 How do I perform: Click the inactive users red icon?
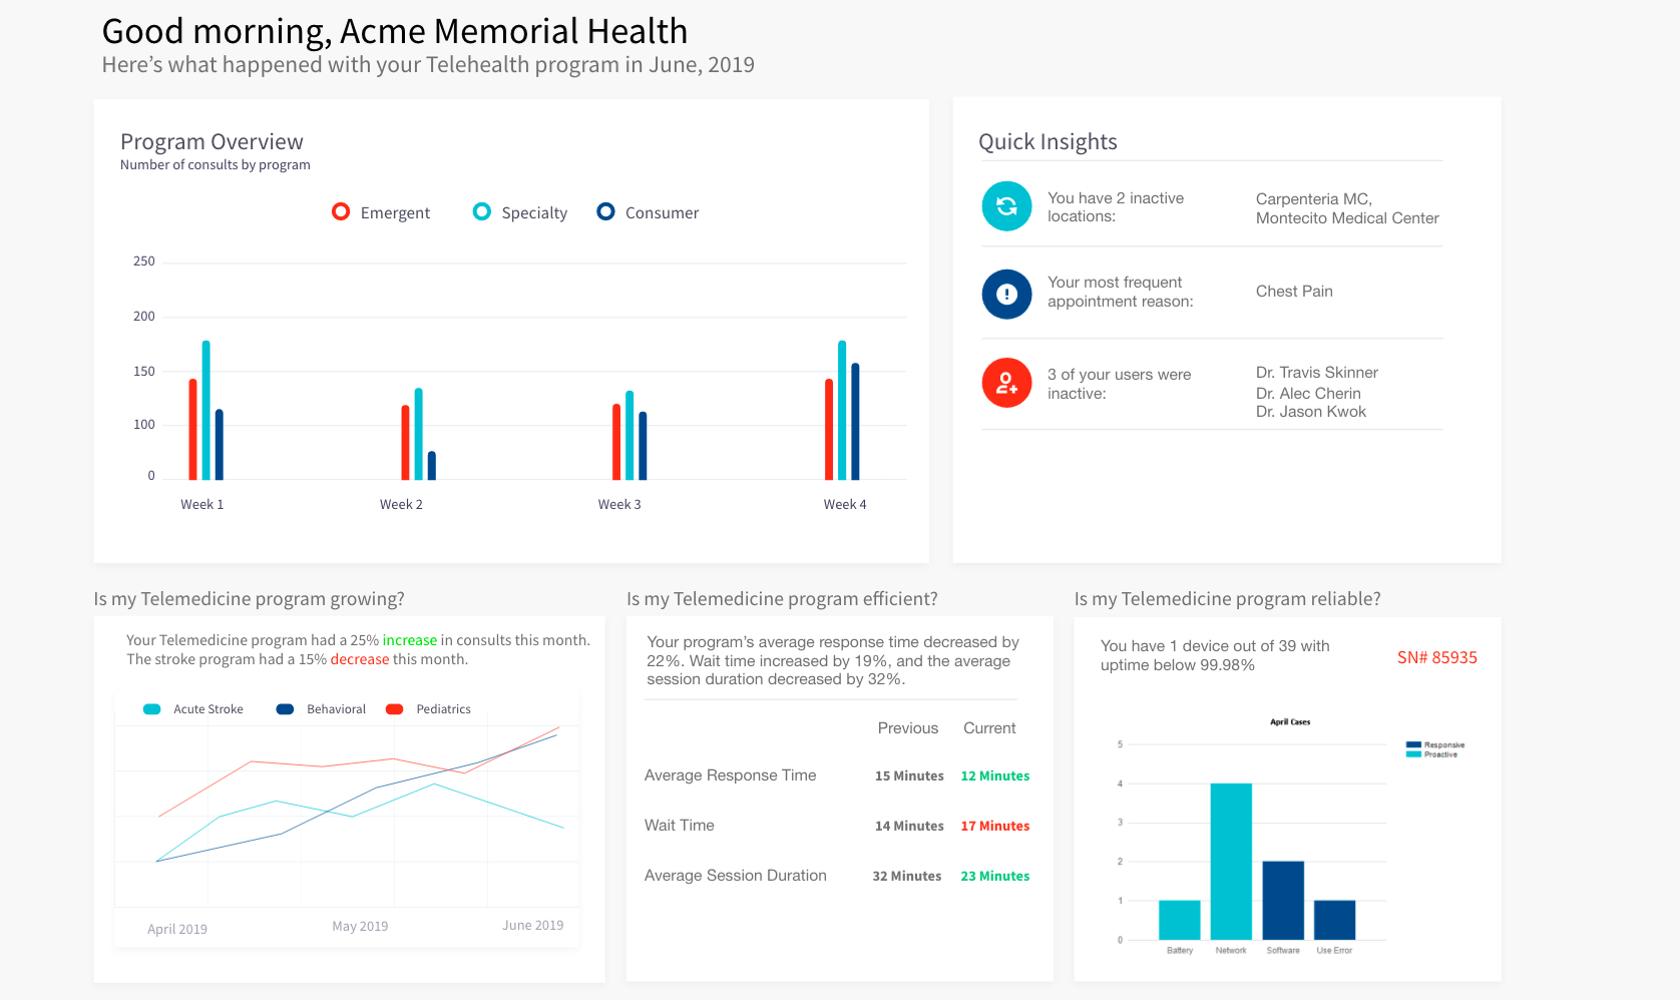click(x=1006, y=383)
